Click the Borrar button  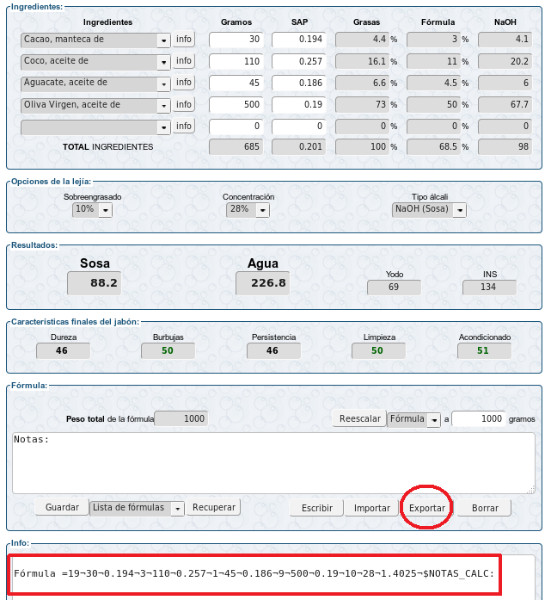pyautogui.click(x=485, y=508)
